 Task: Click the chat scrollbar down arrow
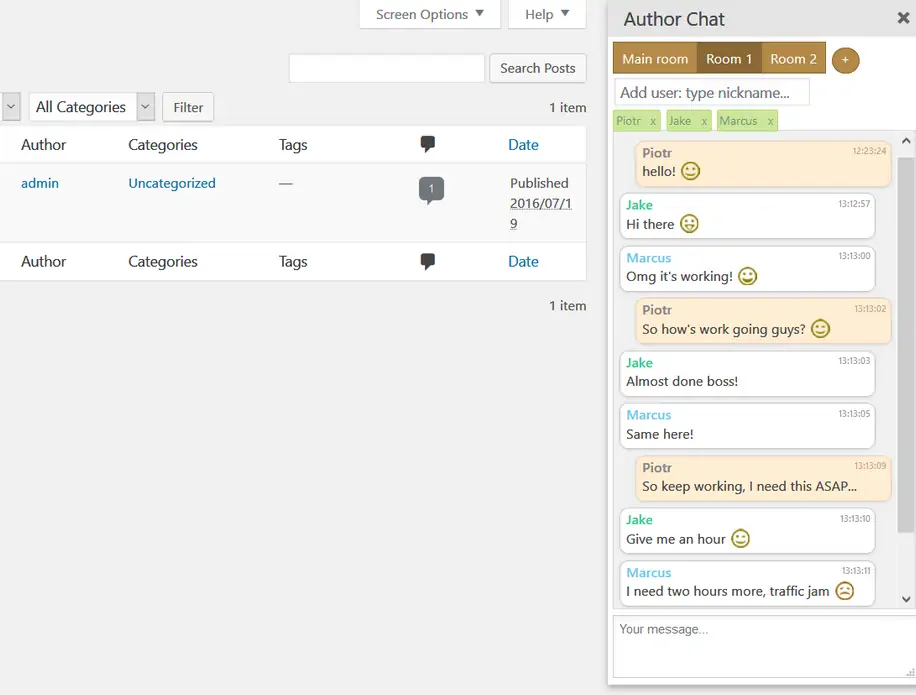click(907, 599)
